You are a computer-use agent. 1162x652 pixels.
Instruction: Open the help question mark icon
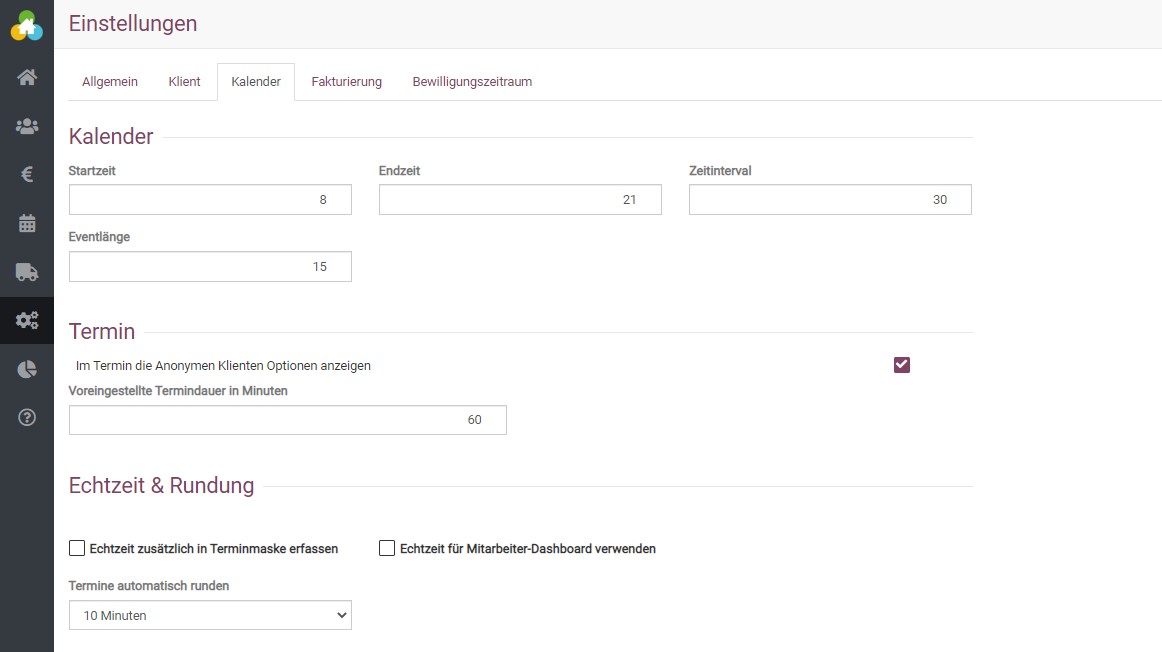(27, 418)
